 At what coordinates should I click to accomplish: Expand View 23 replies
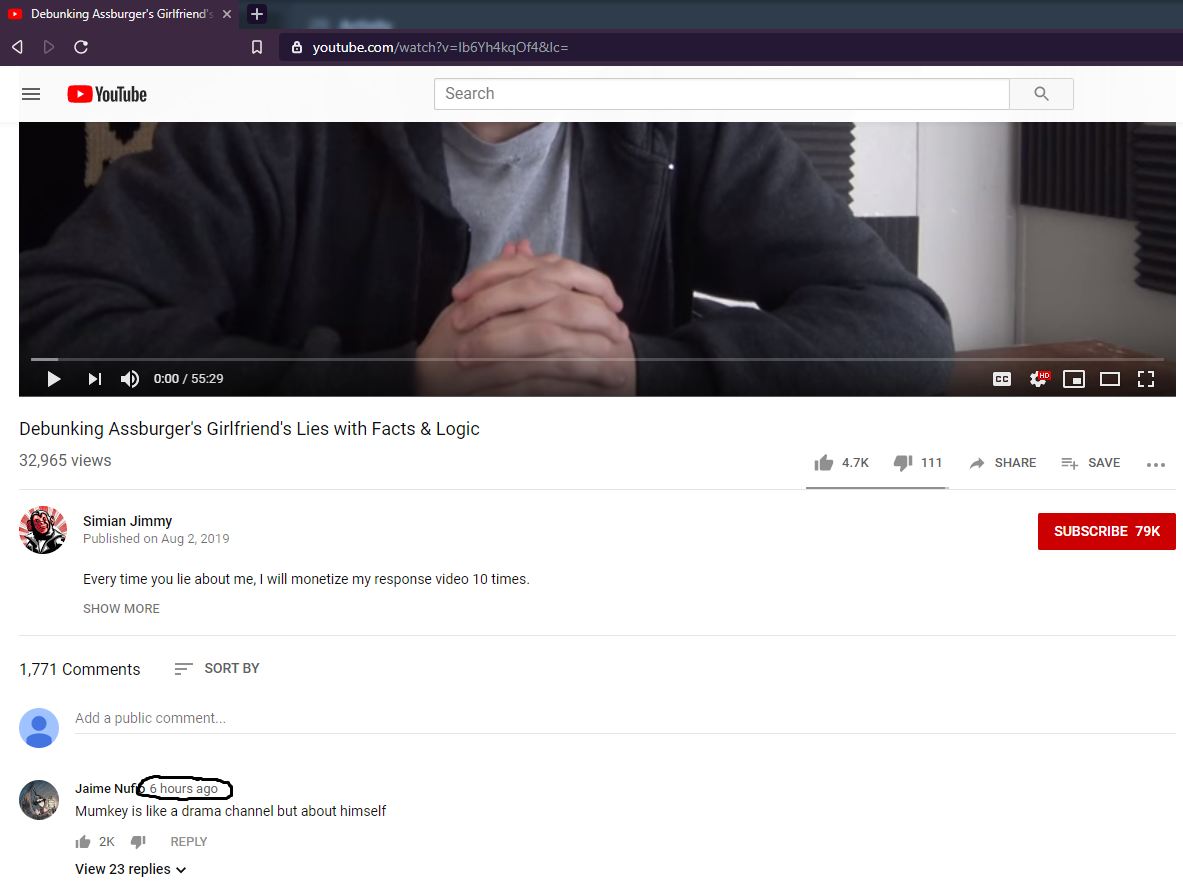click(x=131, y=869)
